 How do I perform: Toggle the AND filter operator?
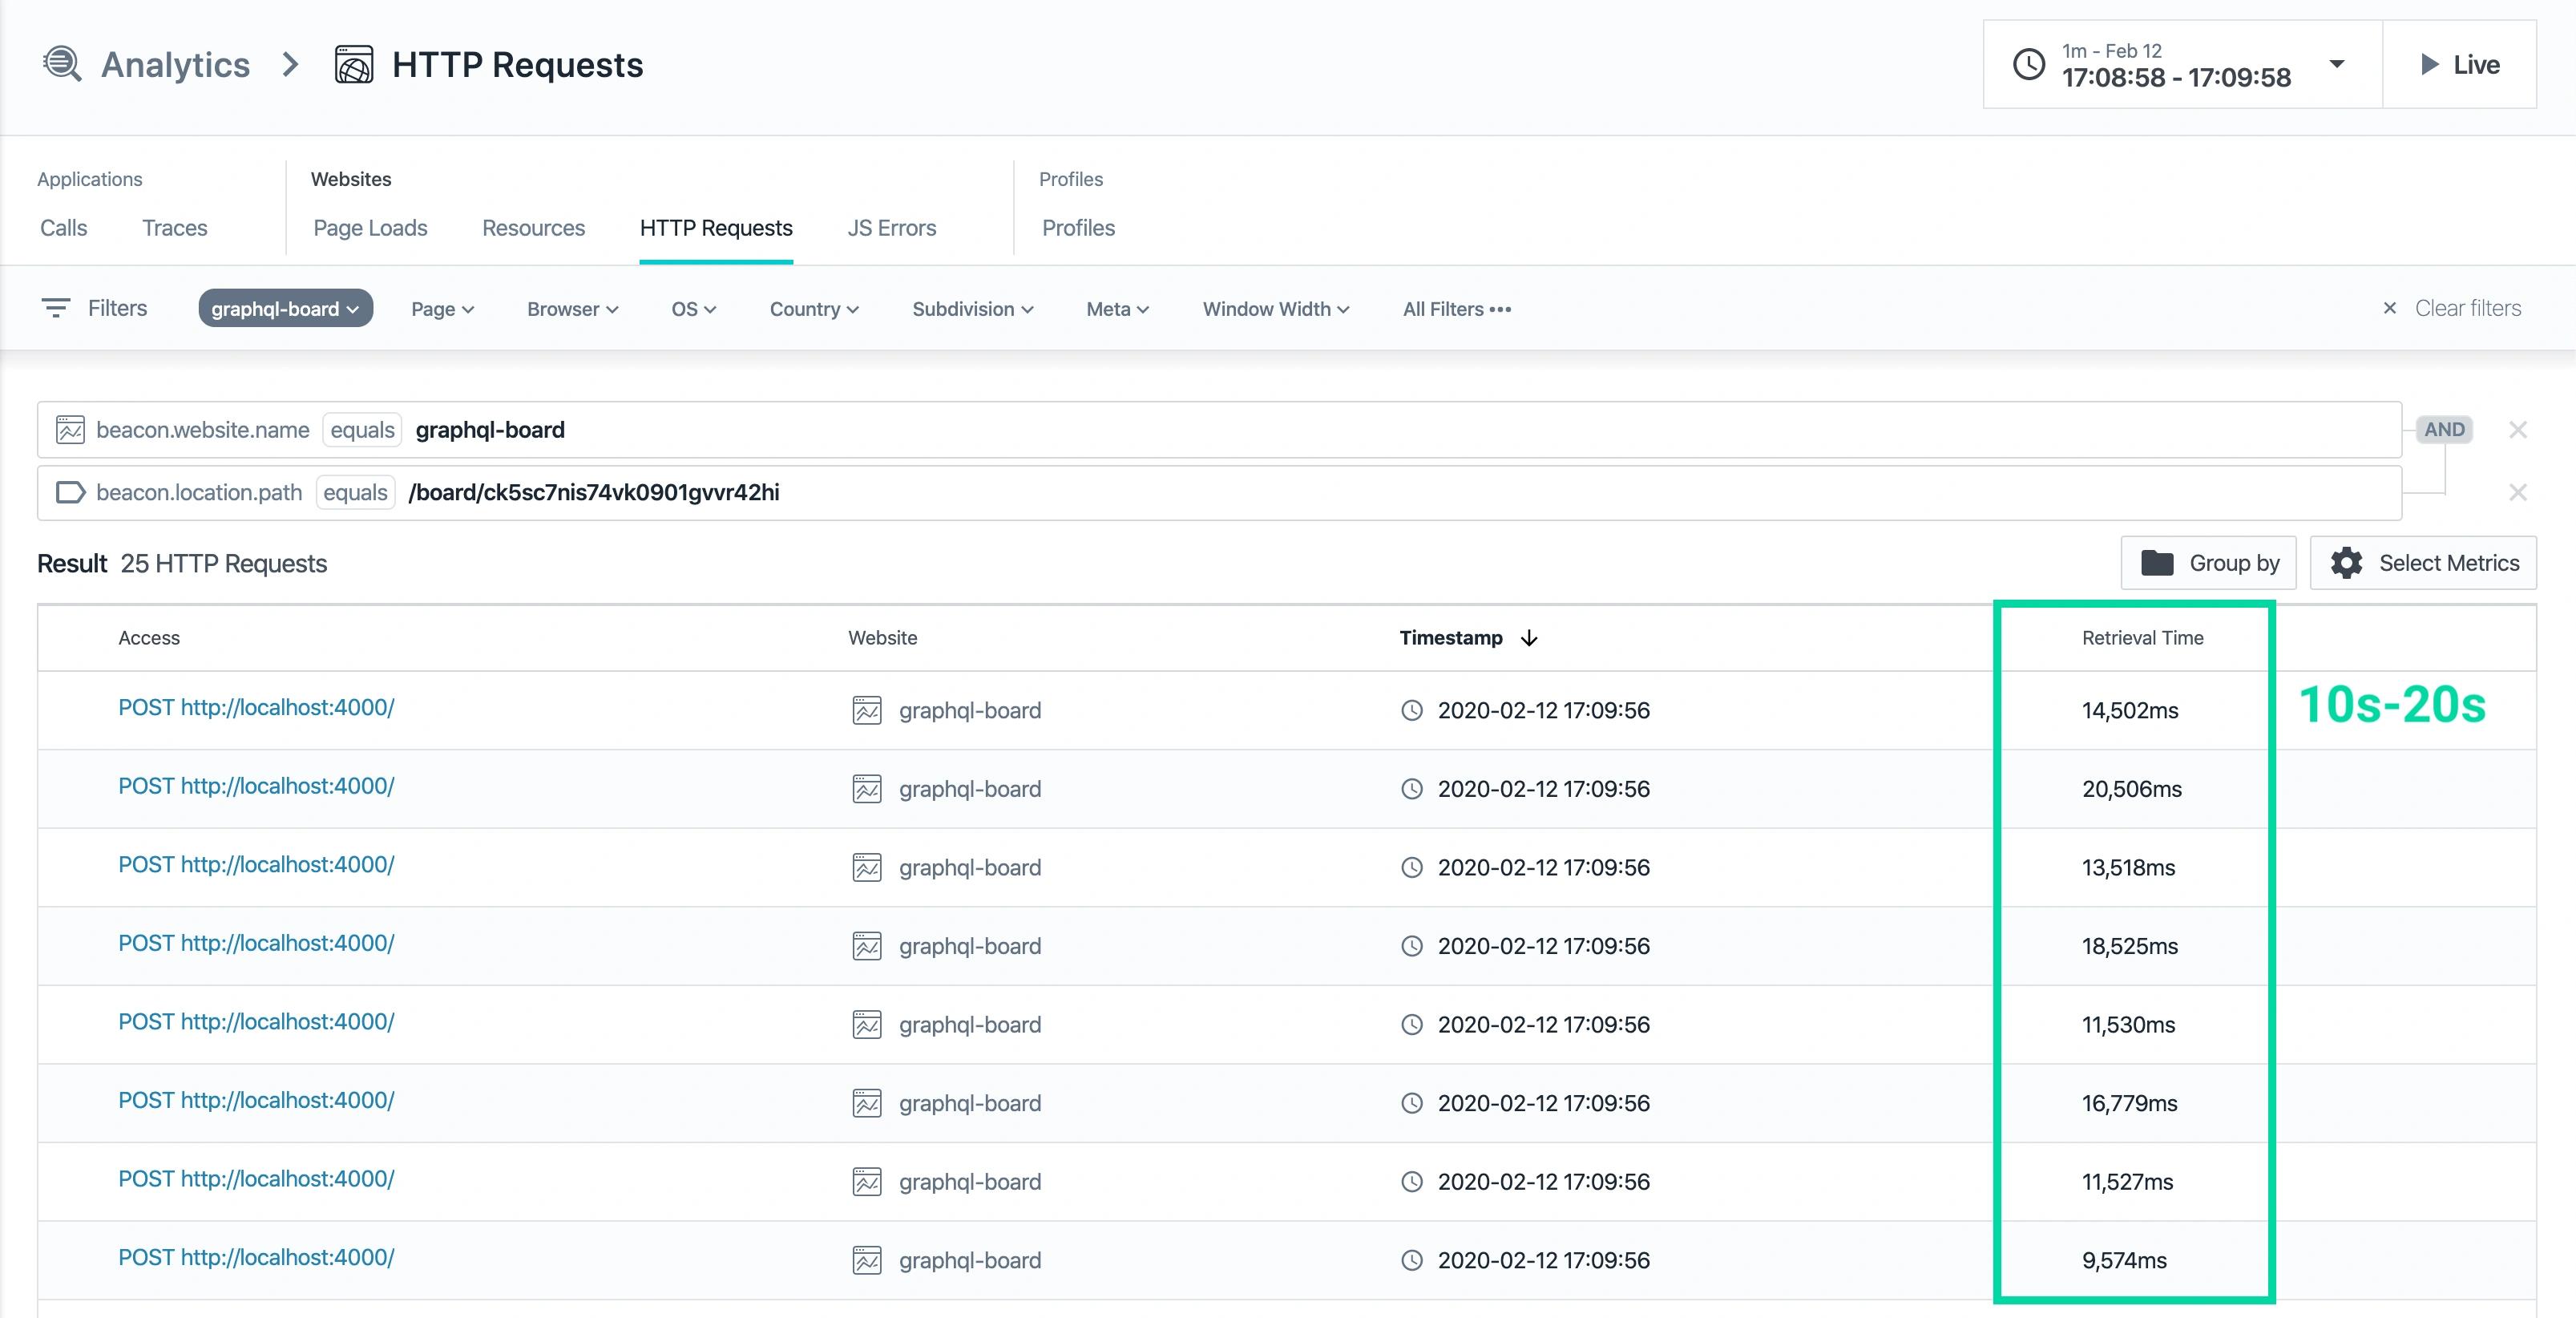pos(2444,430)
